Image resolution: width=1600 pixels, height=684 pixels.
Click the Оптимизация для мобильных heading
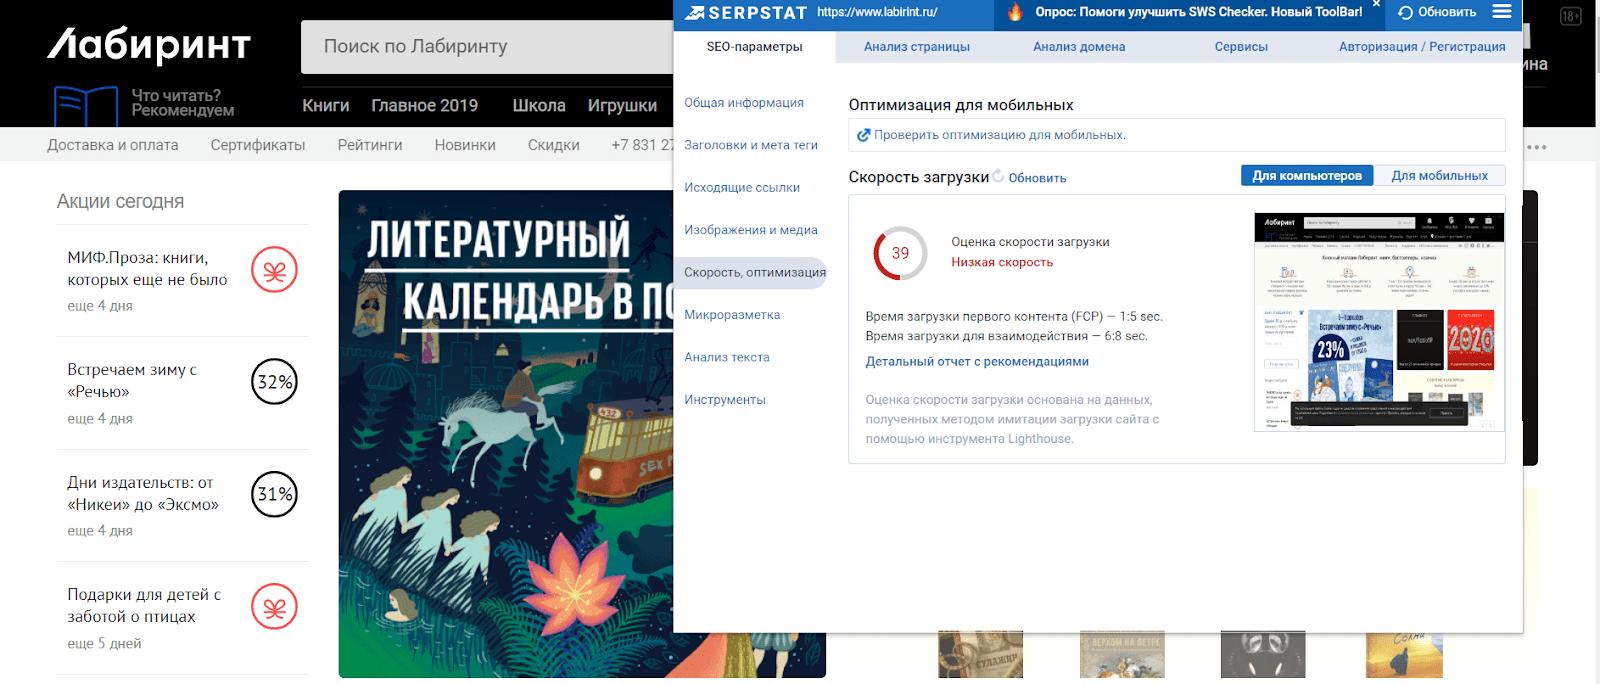pyautogui.click(x=961, y=105)
